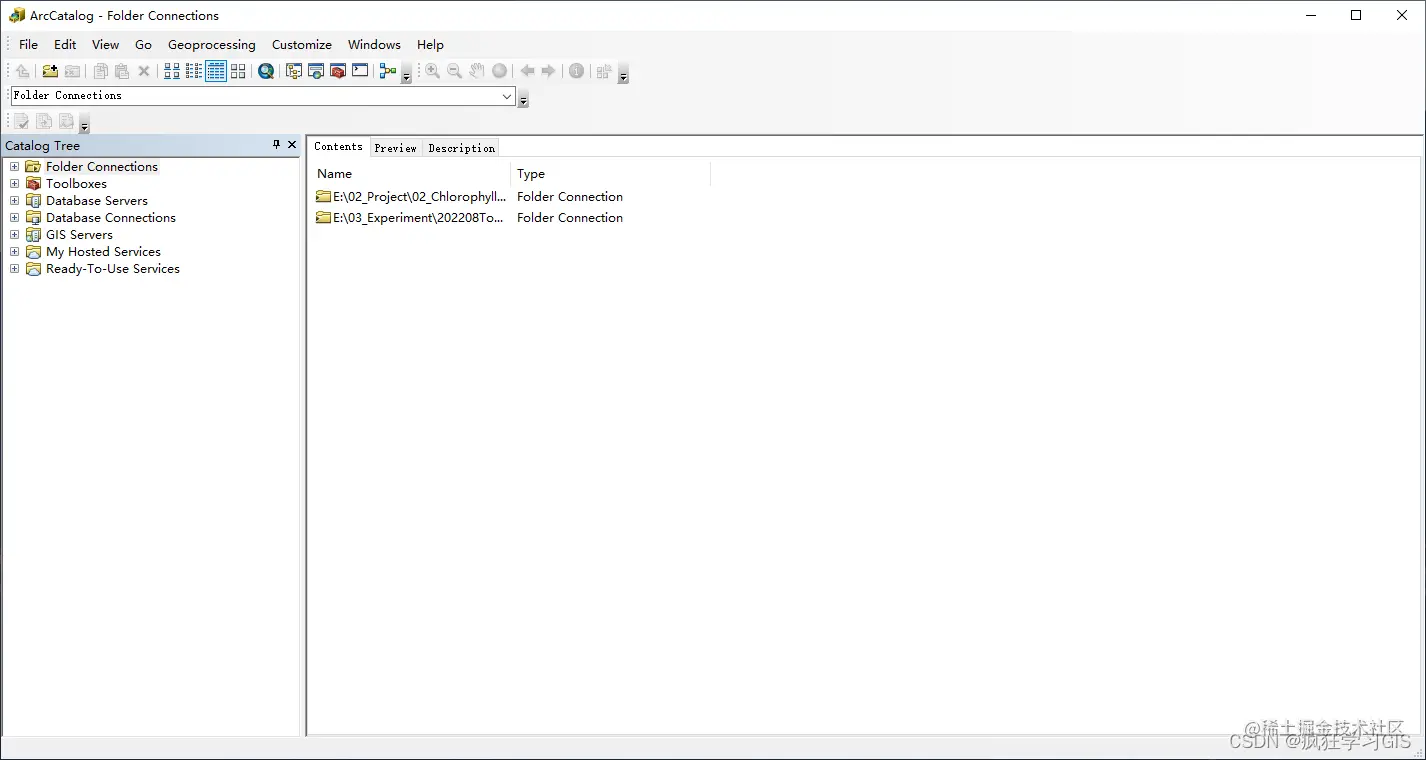Viewport: 1426px width, 760px height.
Task: Click the Validate Metadata icon
Action: pyautogui.click(x=22, y=121)
